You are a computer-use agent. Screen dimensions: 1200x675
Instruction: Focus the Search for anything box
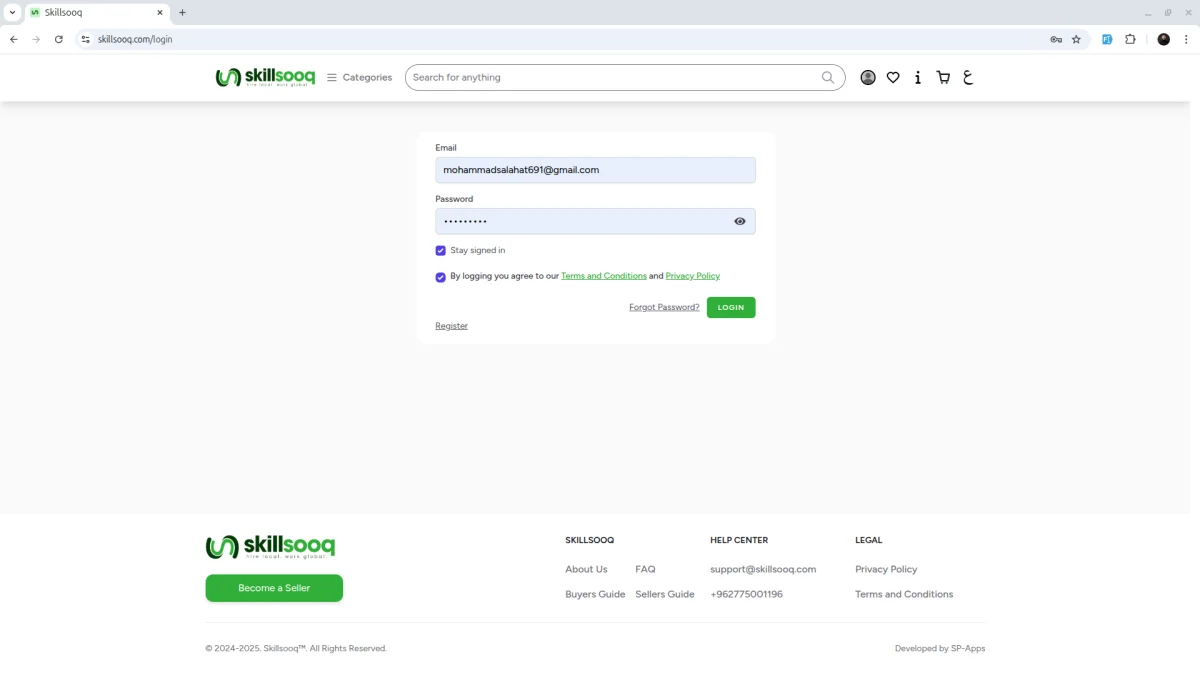625,77
